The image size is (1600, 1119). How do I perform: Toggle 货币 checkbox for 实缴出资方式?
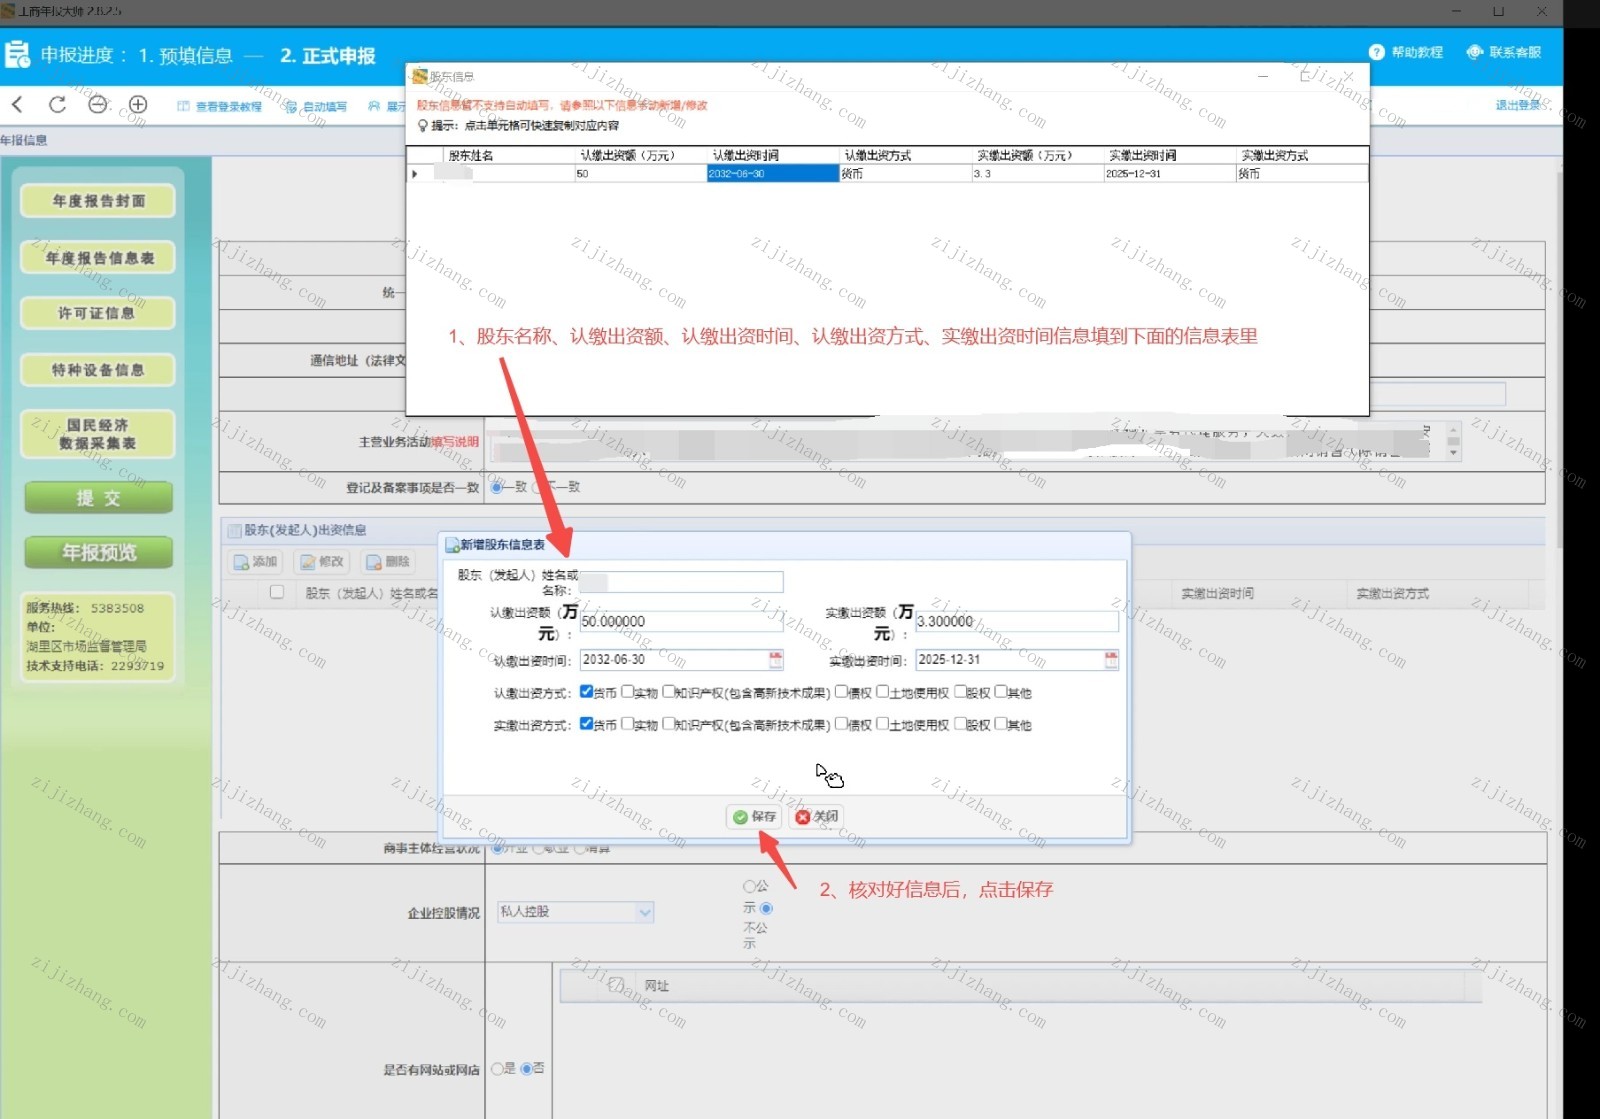[x=586, y=724]
